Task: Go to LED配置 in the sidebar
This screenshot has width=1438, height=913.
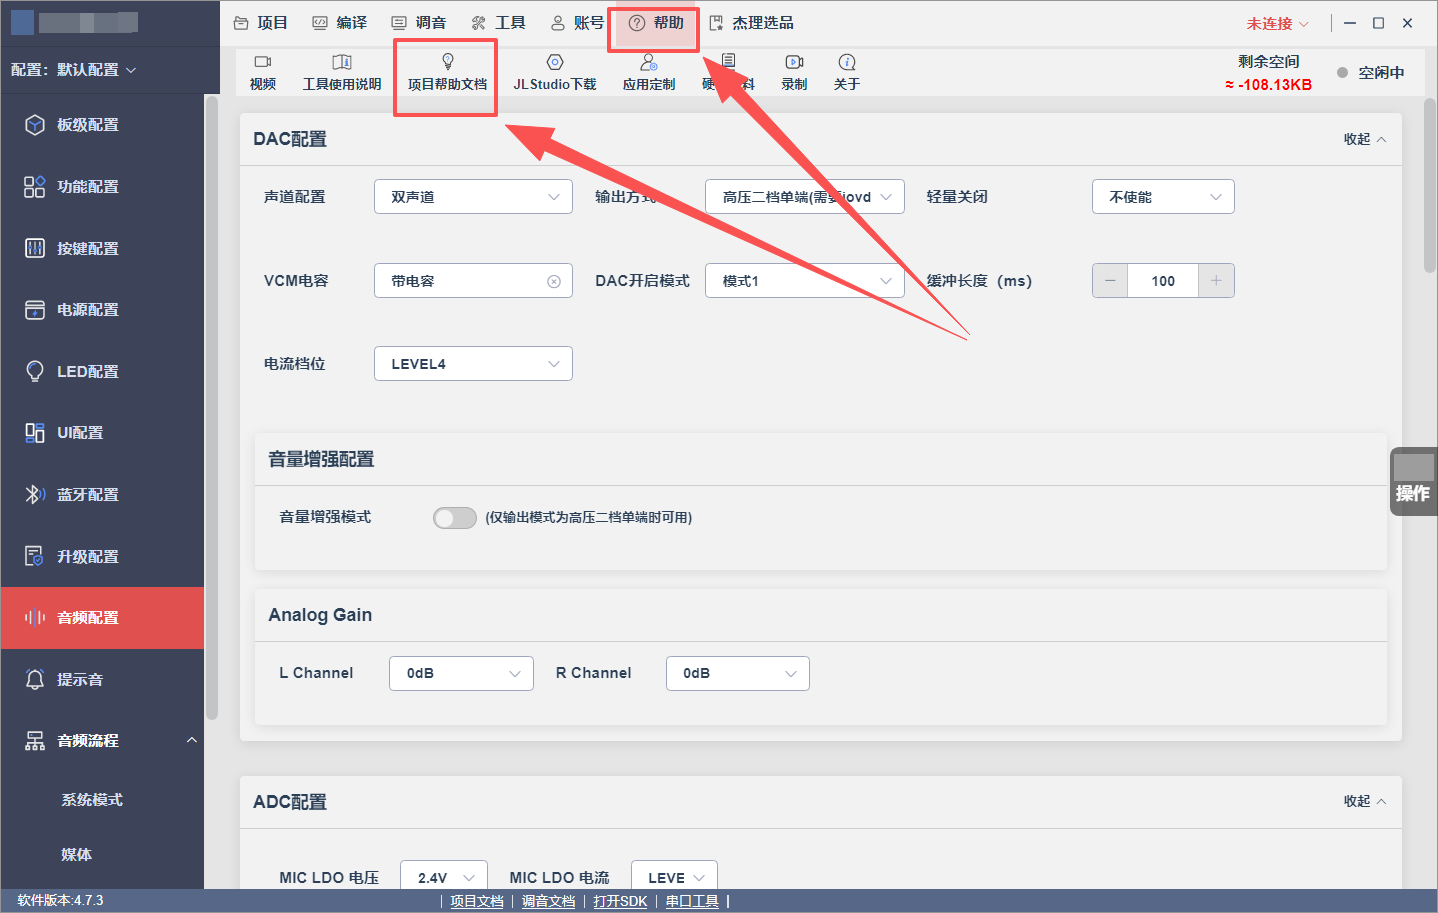Action: click(102, 372)
